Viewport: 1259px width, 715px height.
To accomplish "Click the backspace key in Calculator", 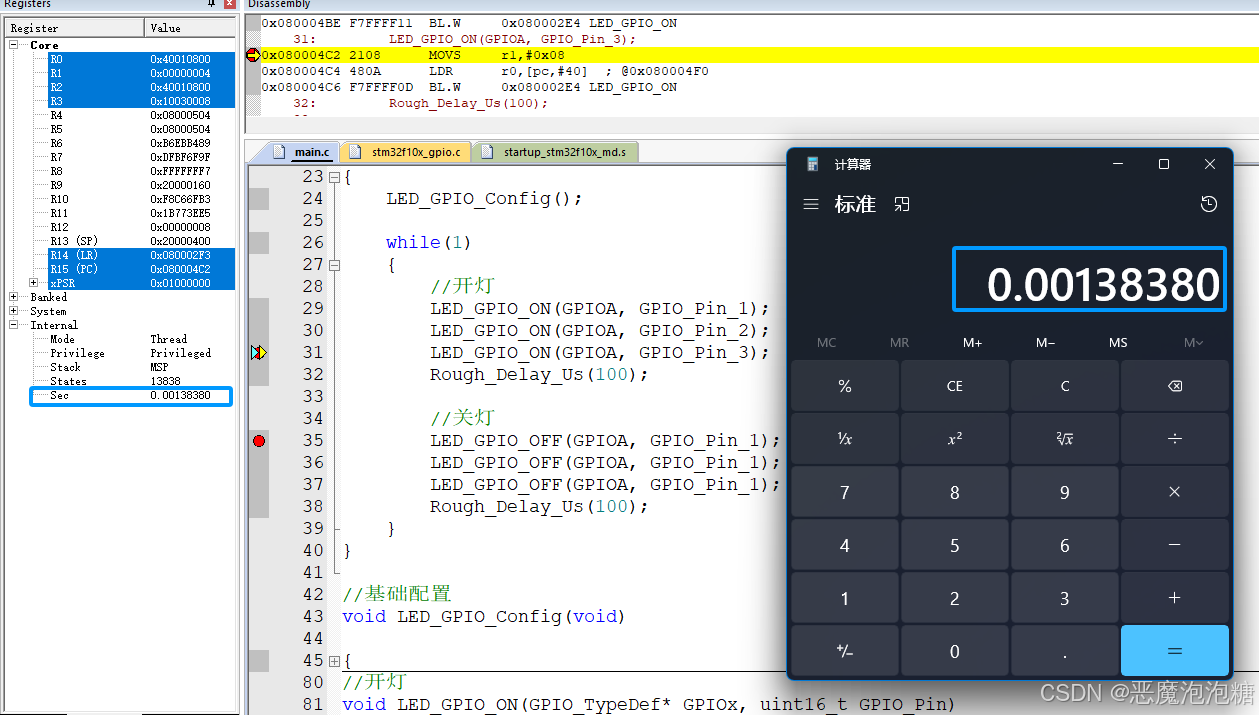I will coord(1174,386).
